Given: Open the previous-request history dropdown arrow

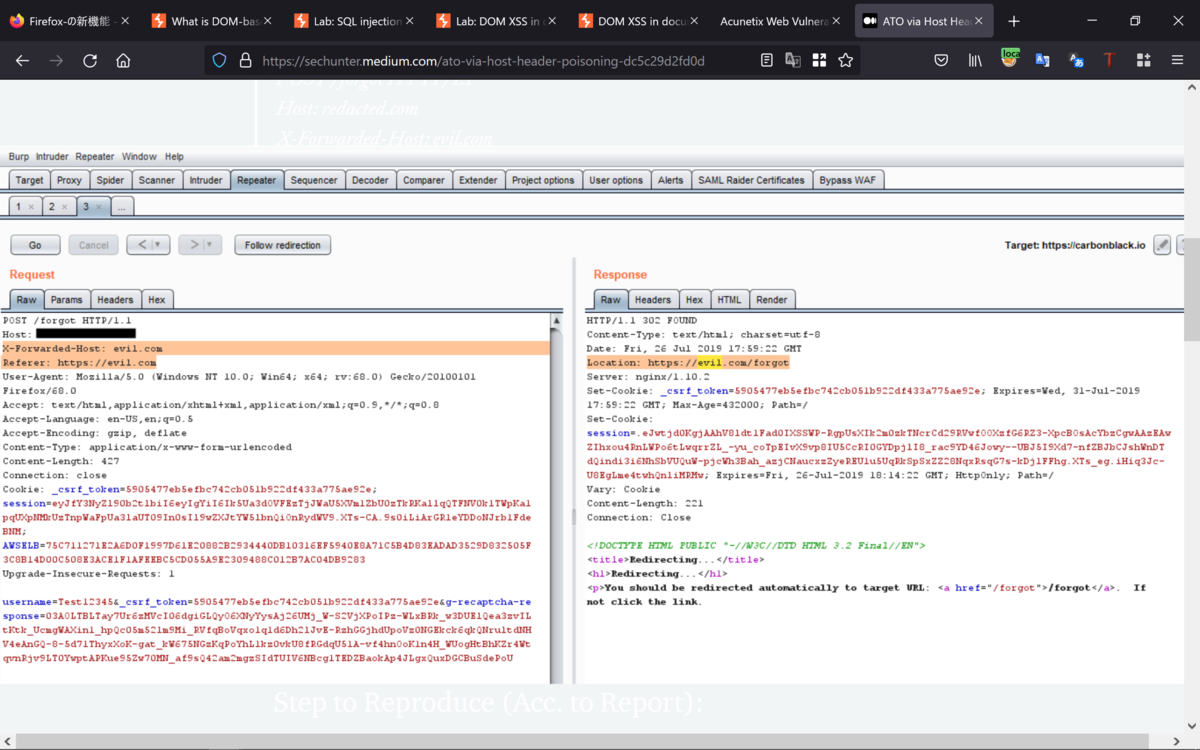Looking at the screenshot, I should pos(160,245).
